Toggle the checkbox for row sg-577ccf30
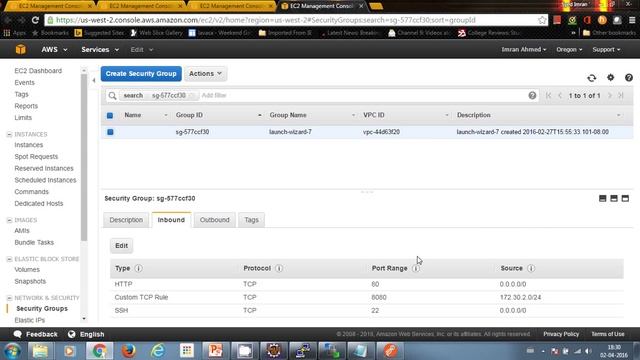Screen dimensions: 640x360 tap(110, 132)
